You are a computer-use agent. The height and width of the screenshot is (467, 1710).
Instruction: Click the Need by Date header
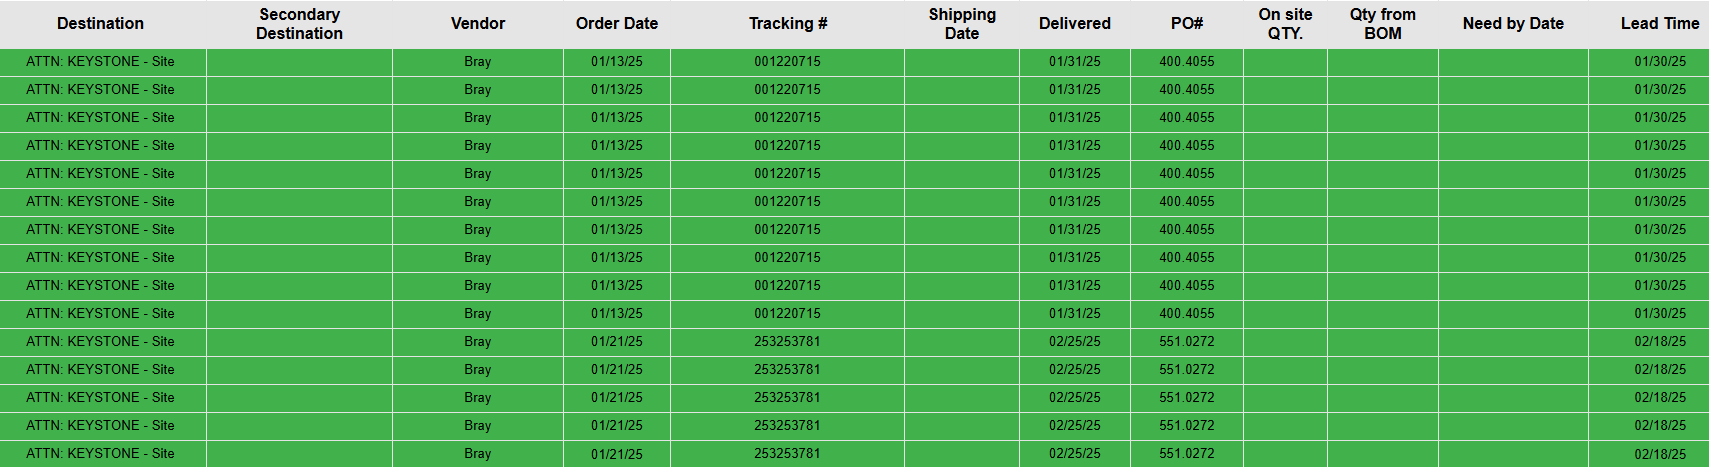1513,24
